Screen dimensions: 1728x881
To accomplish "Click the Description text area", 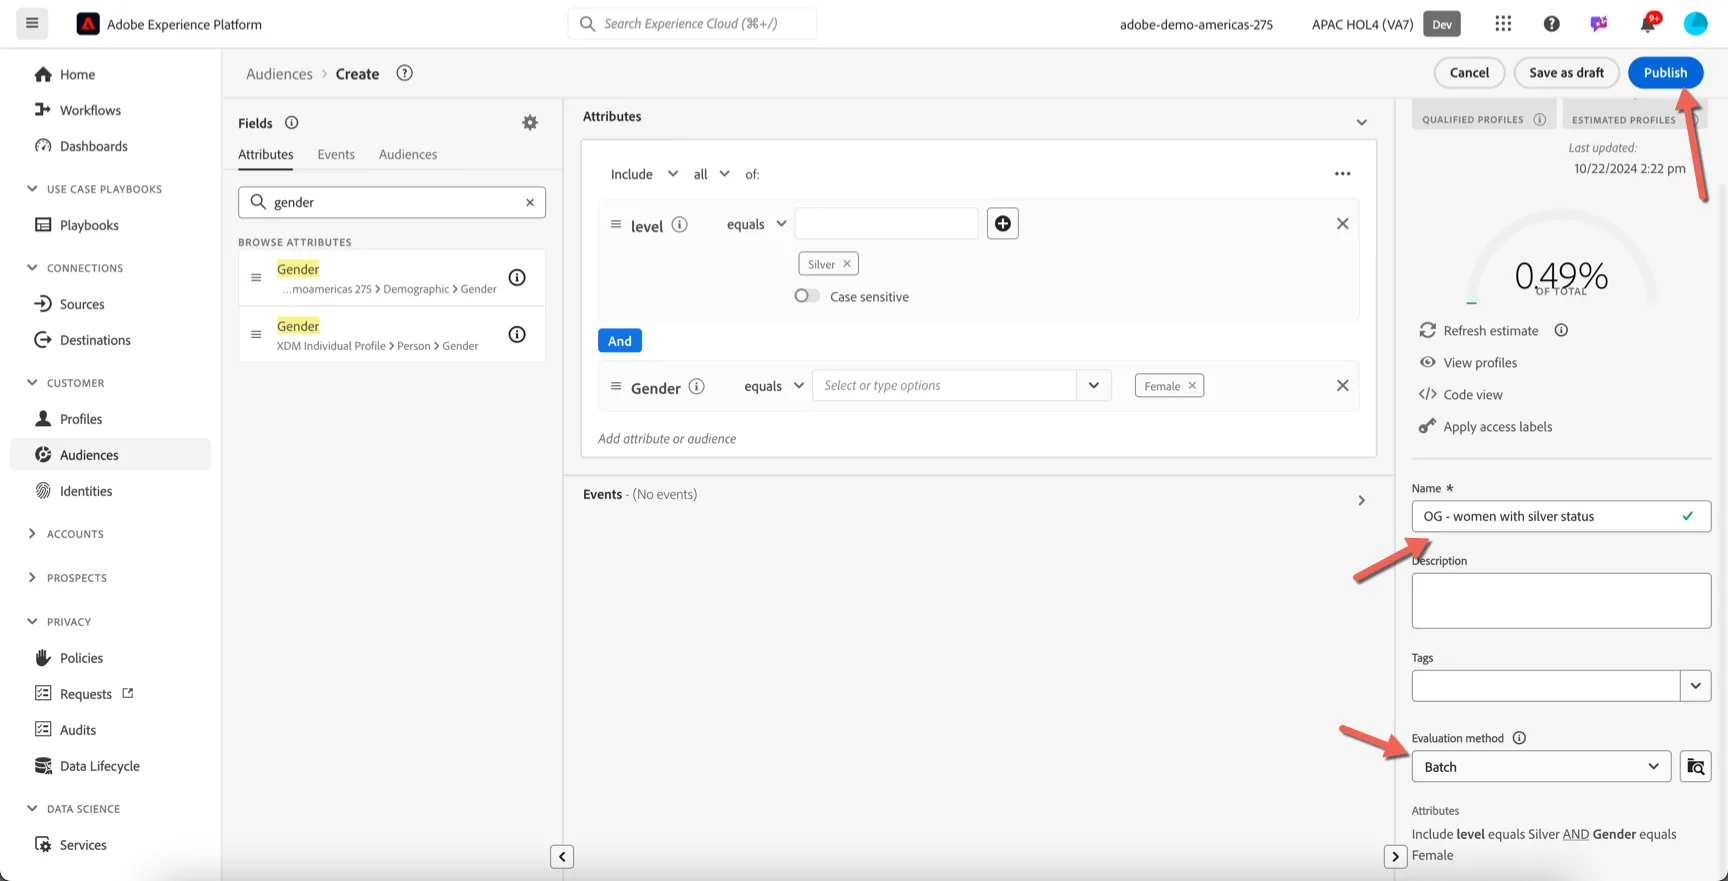I will point(1561,601).
